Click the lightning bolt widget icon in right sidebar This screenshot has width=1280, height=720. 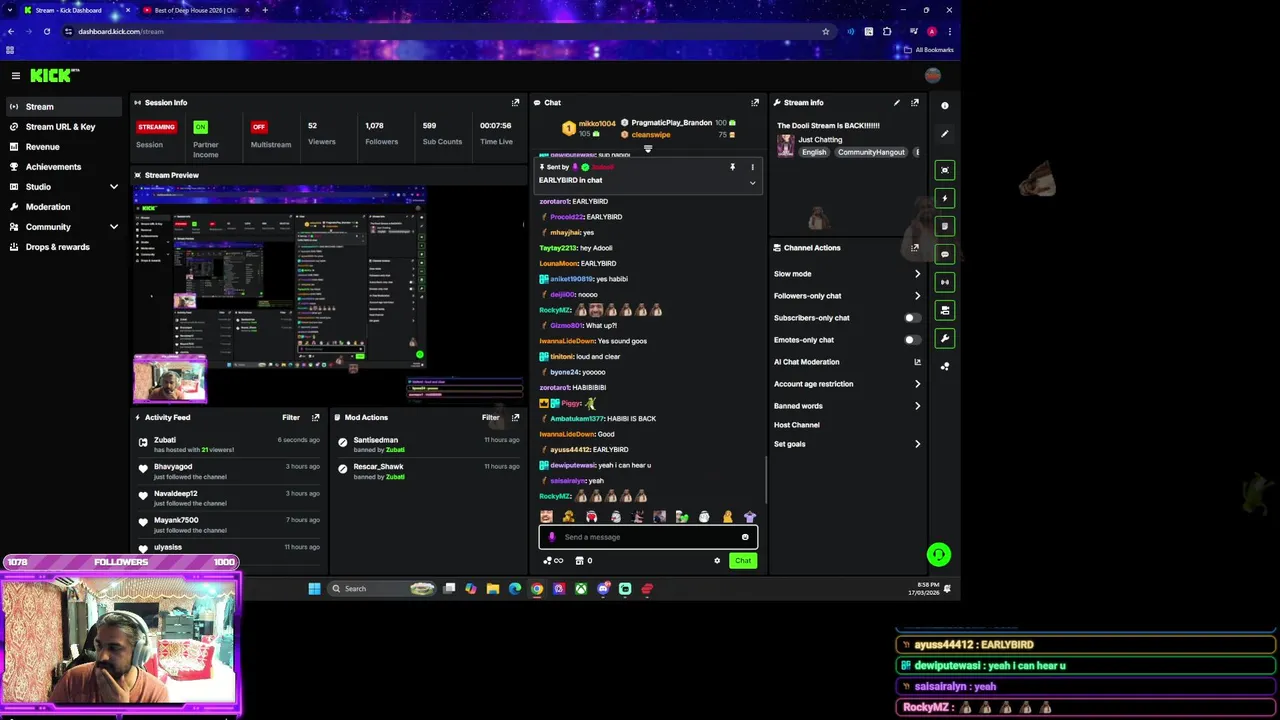tap(945, 198)
